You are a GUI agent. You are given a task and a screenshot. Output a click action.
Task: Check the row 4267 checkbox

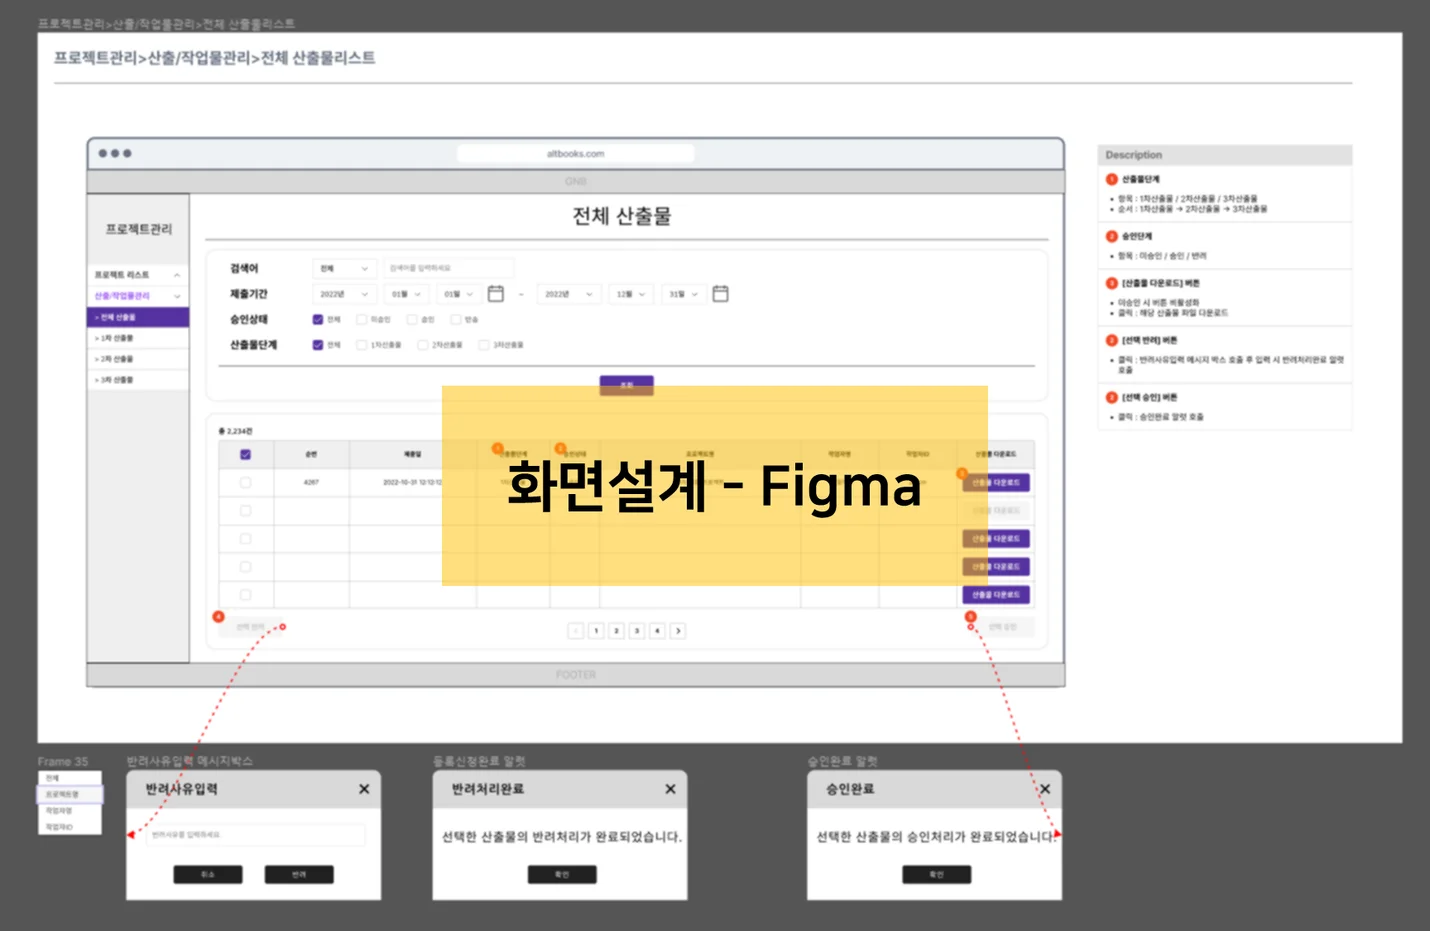(x=246, y=482)
